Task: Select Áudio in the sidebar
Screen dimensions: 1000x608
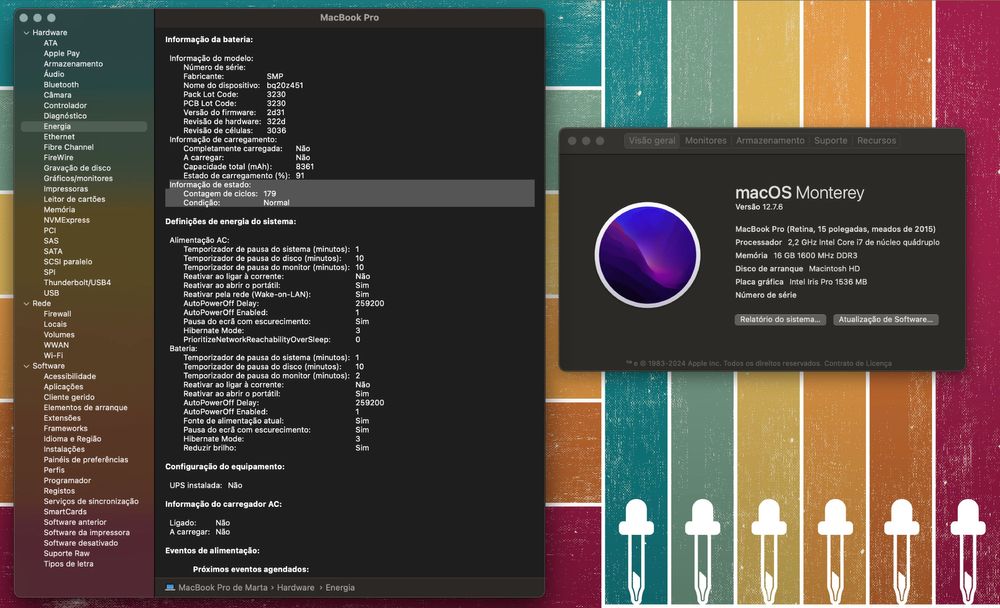Action: coord(54,74)
